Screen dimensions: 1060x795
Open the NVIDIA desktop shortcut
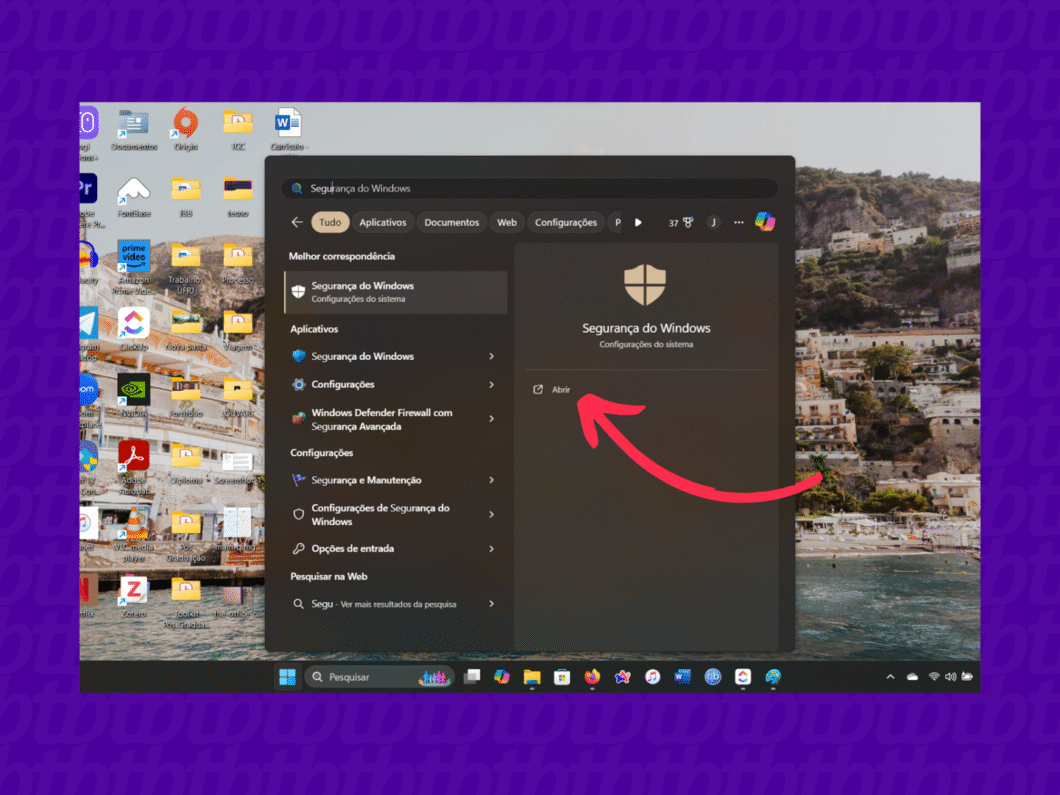pos(134,395)
